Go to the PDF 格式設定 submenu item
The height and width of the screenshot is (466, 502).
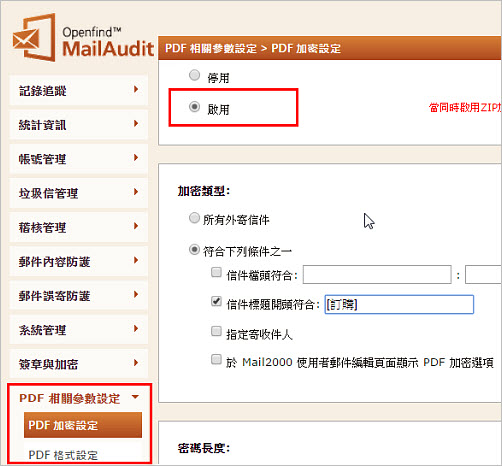[x=63, y=455]
